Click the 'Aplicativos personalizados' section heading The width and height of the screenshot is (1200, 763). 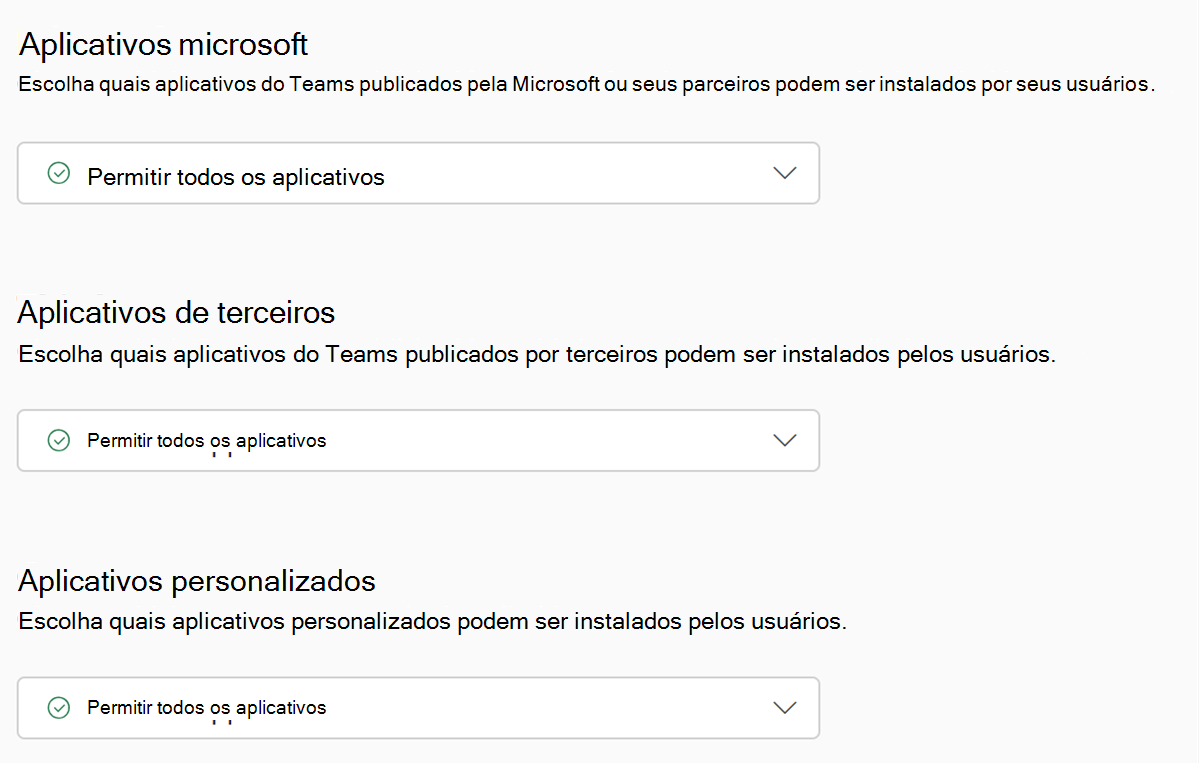(x=197, y=580)
